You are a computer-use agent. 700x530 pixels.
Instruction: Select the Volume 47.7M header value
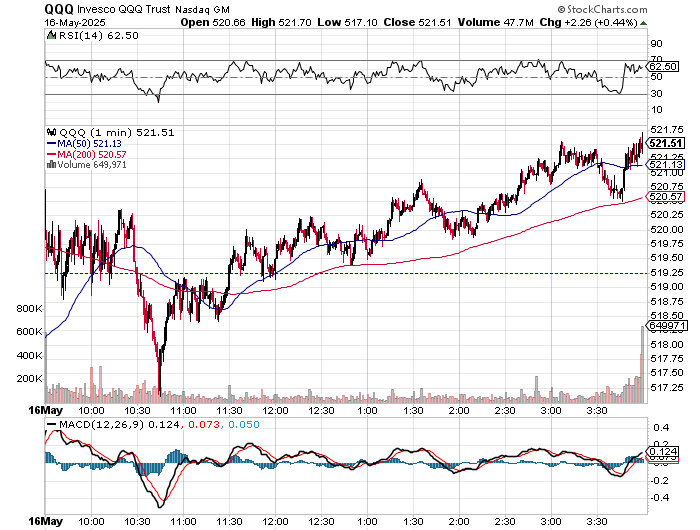[496, 22]
